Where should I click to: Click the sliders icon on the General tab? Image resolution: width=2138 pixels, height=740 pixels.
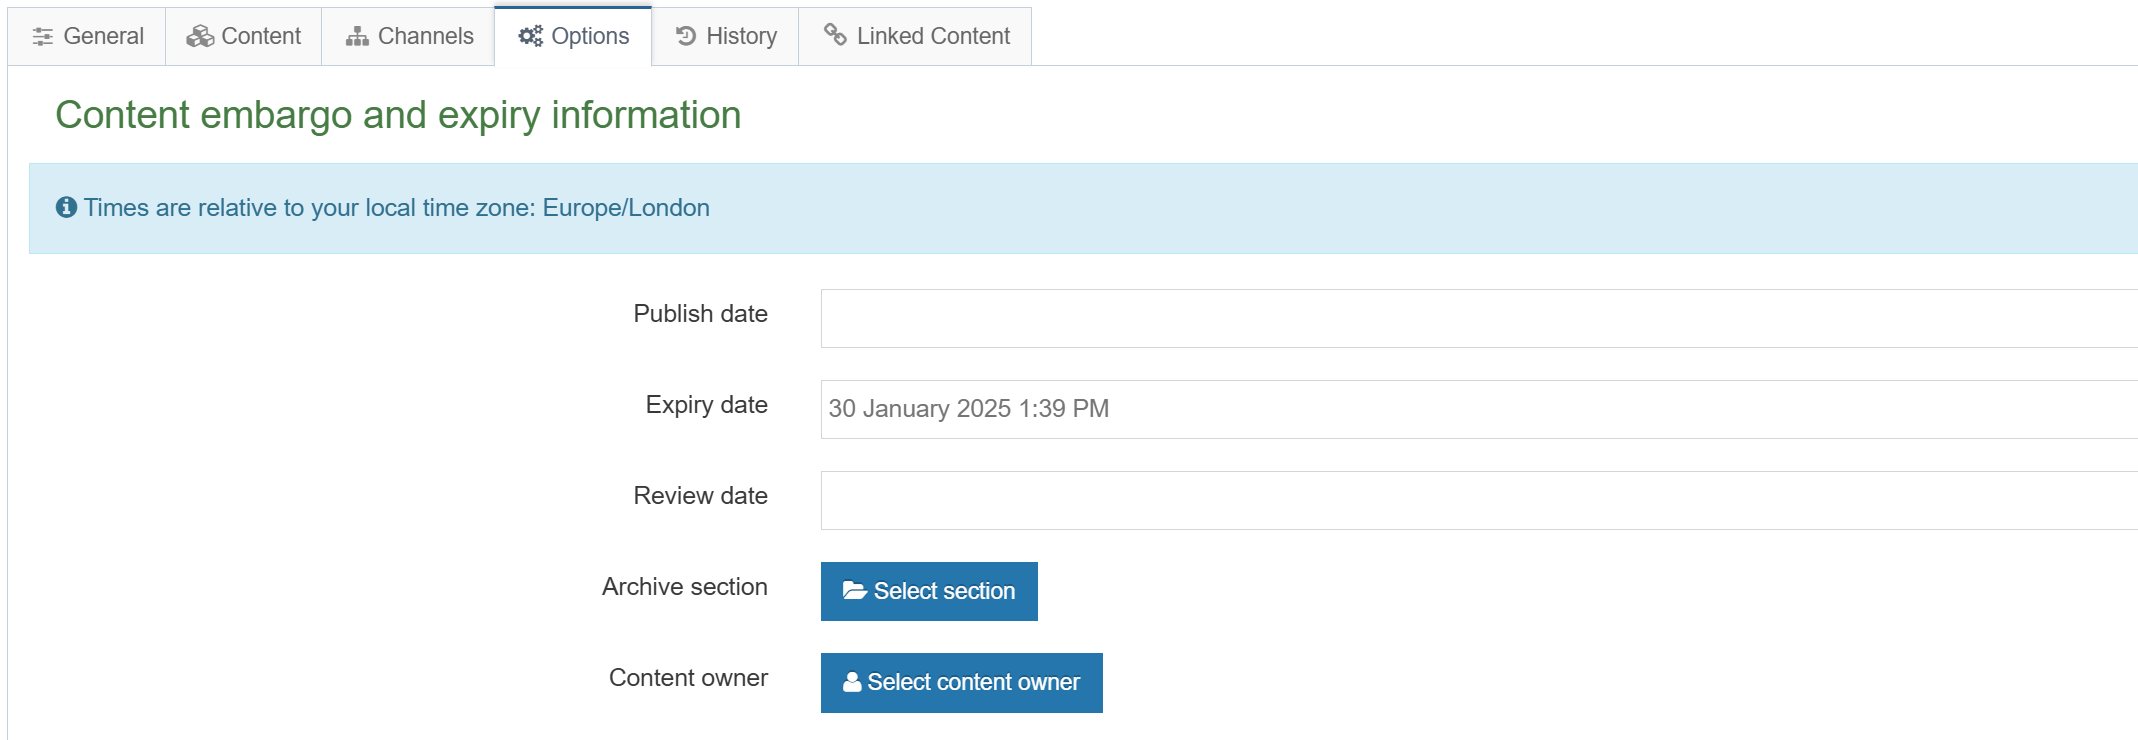[x=43, y=37]
